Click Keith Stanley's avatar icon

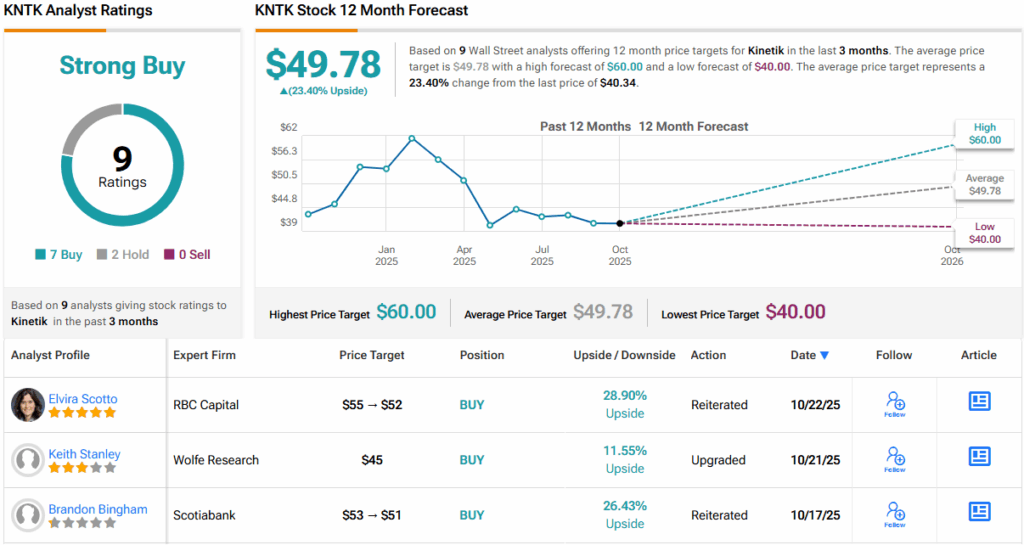click(27, 460)
